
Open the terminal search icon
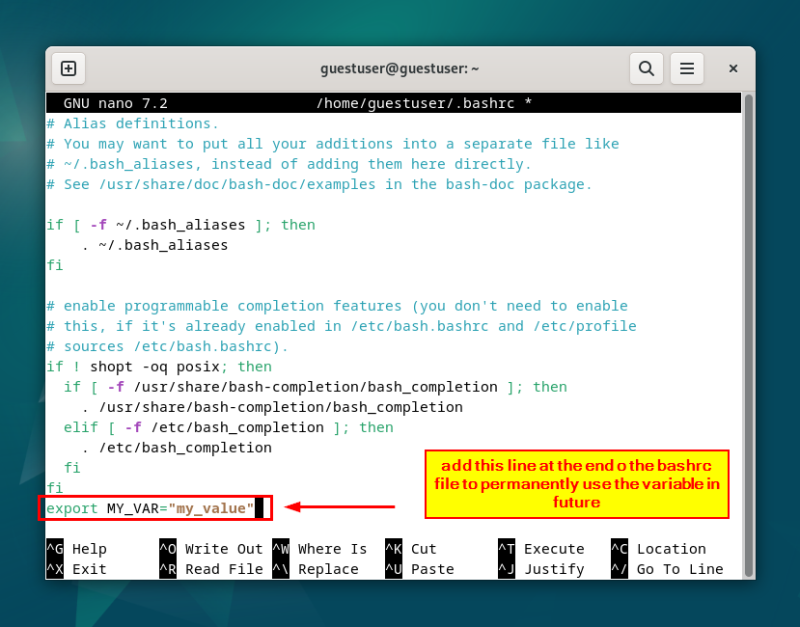pyautogui.click(x=646, y=68)
